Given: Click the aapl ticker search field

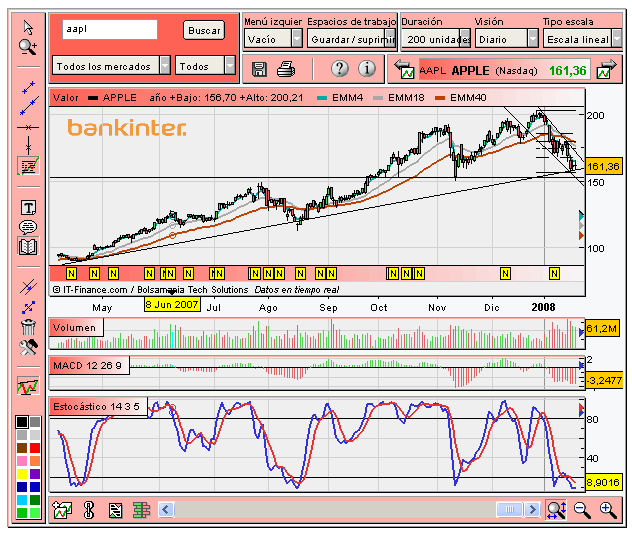Looking at the screenshot, I should (x=110, y=29).
